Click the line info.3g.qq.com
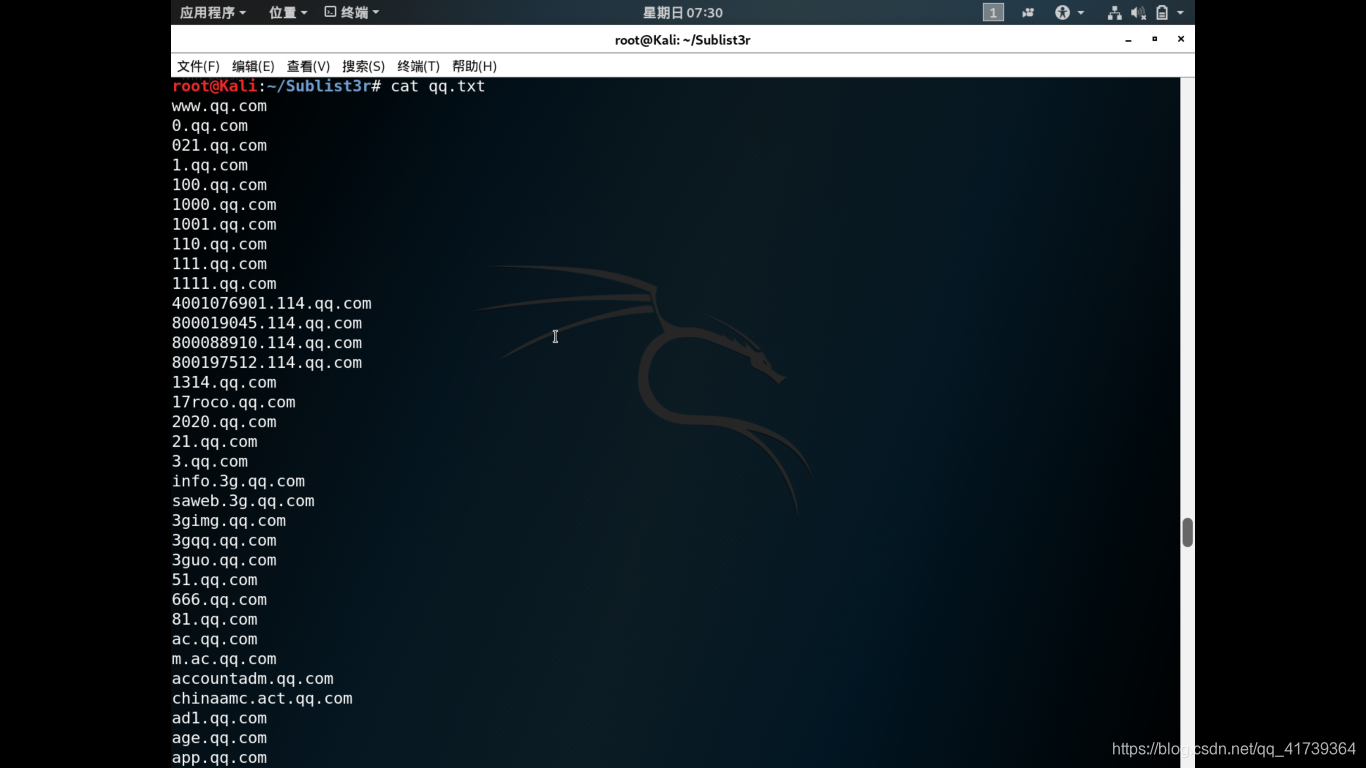The width and height of the screenshot is (1366, 768). click(x=238, y=481)
